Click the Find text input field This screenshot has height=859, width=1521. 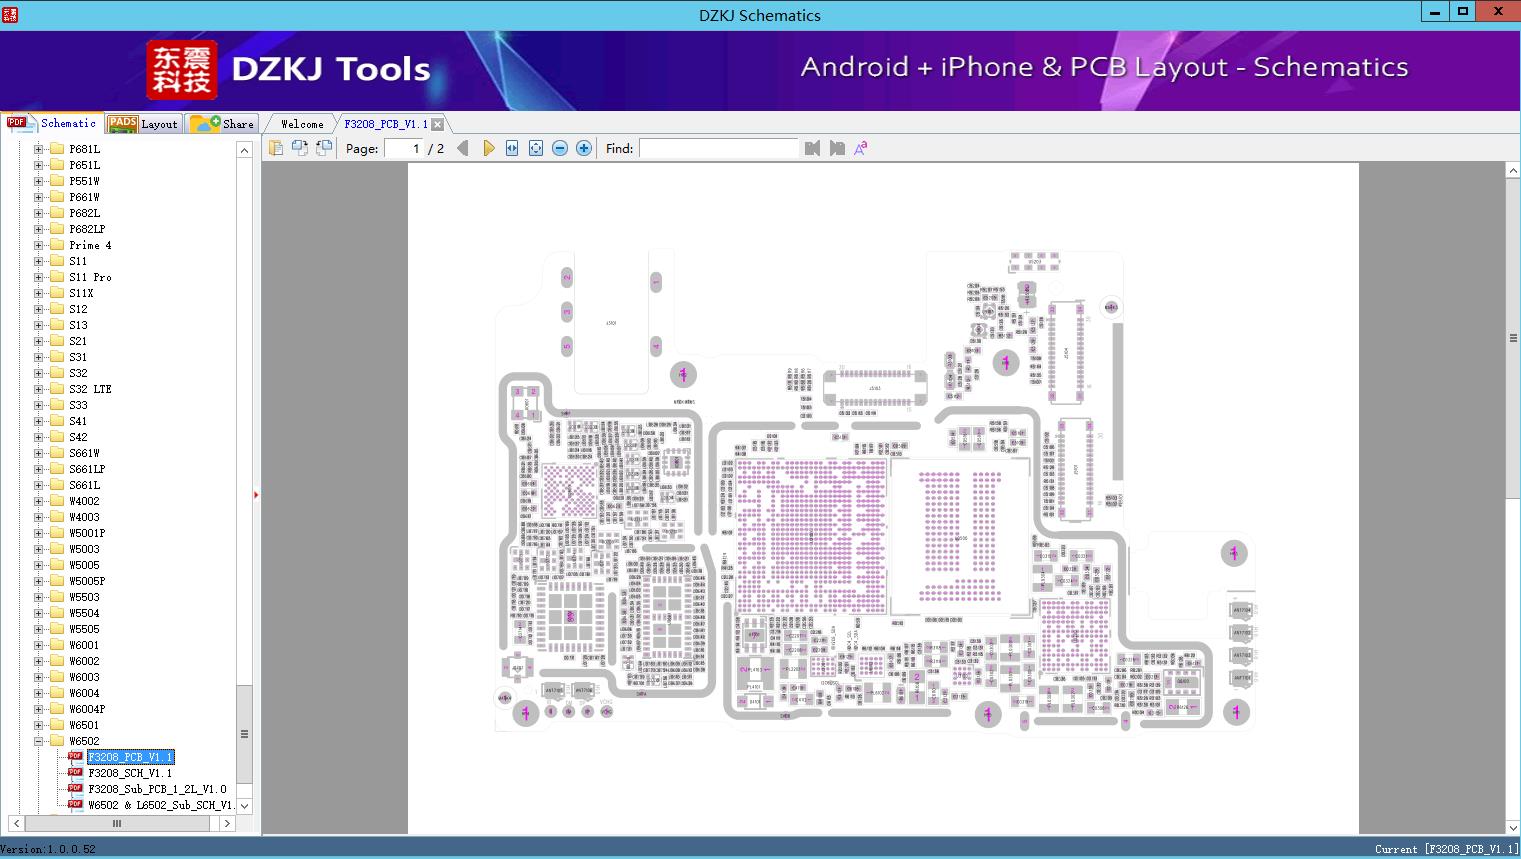tap(718, 148)
